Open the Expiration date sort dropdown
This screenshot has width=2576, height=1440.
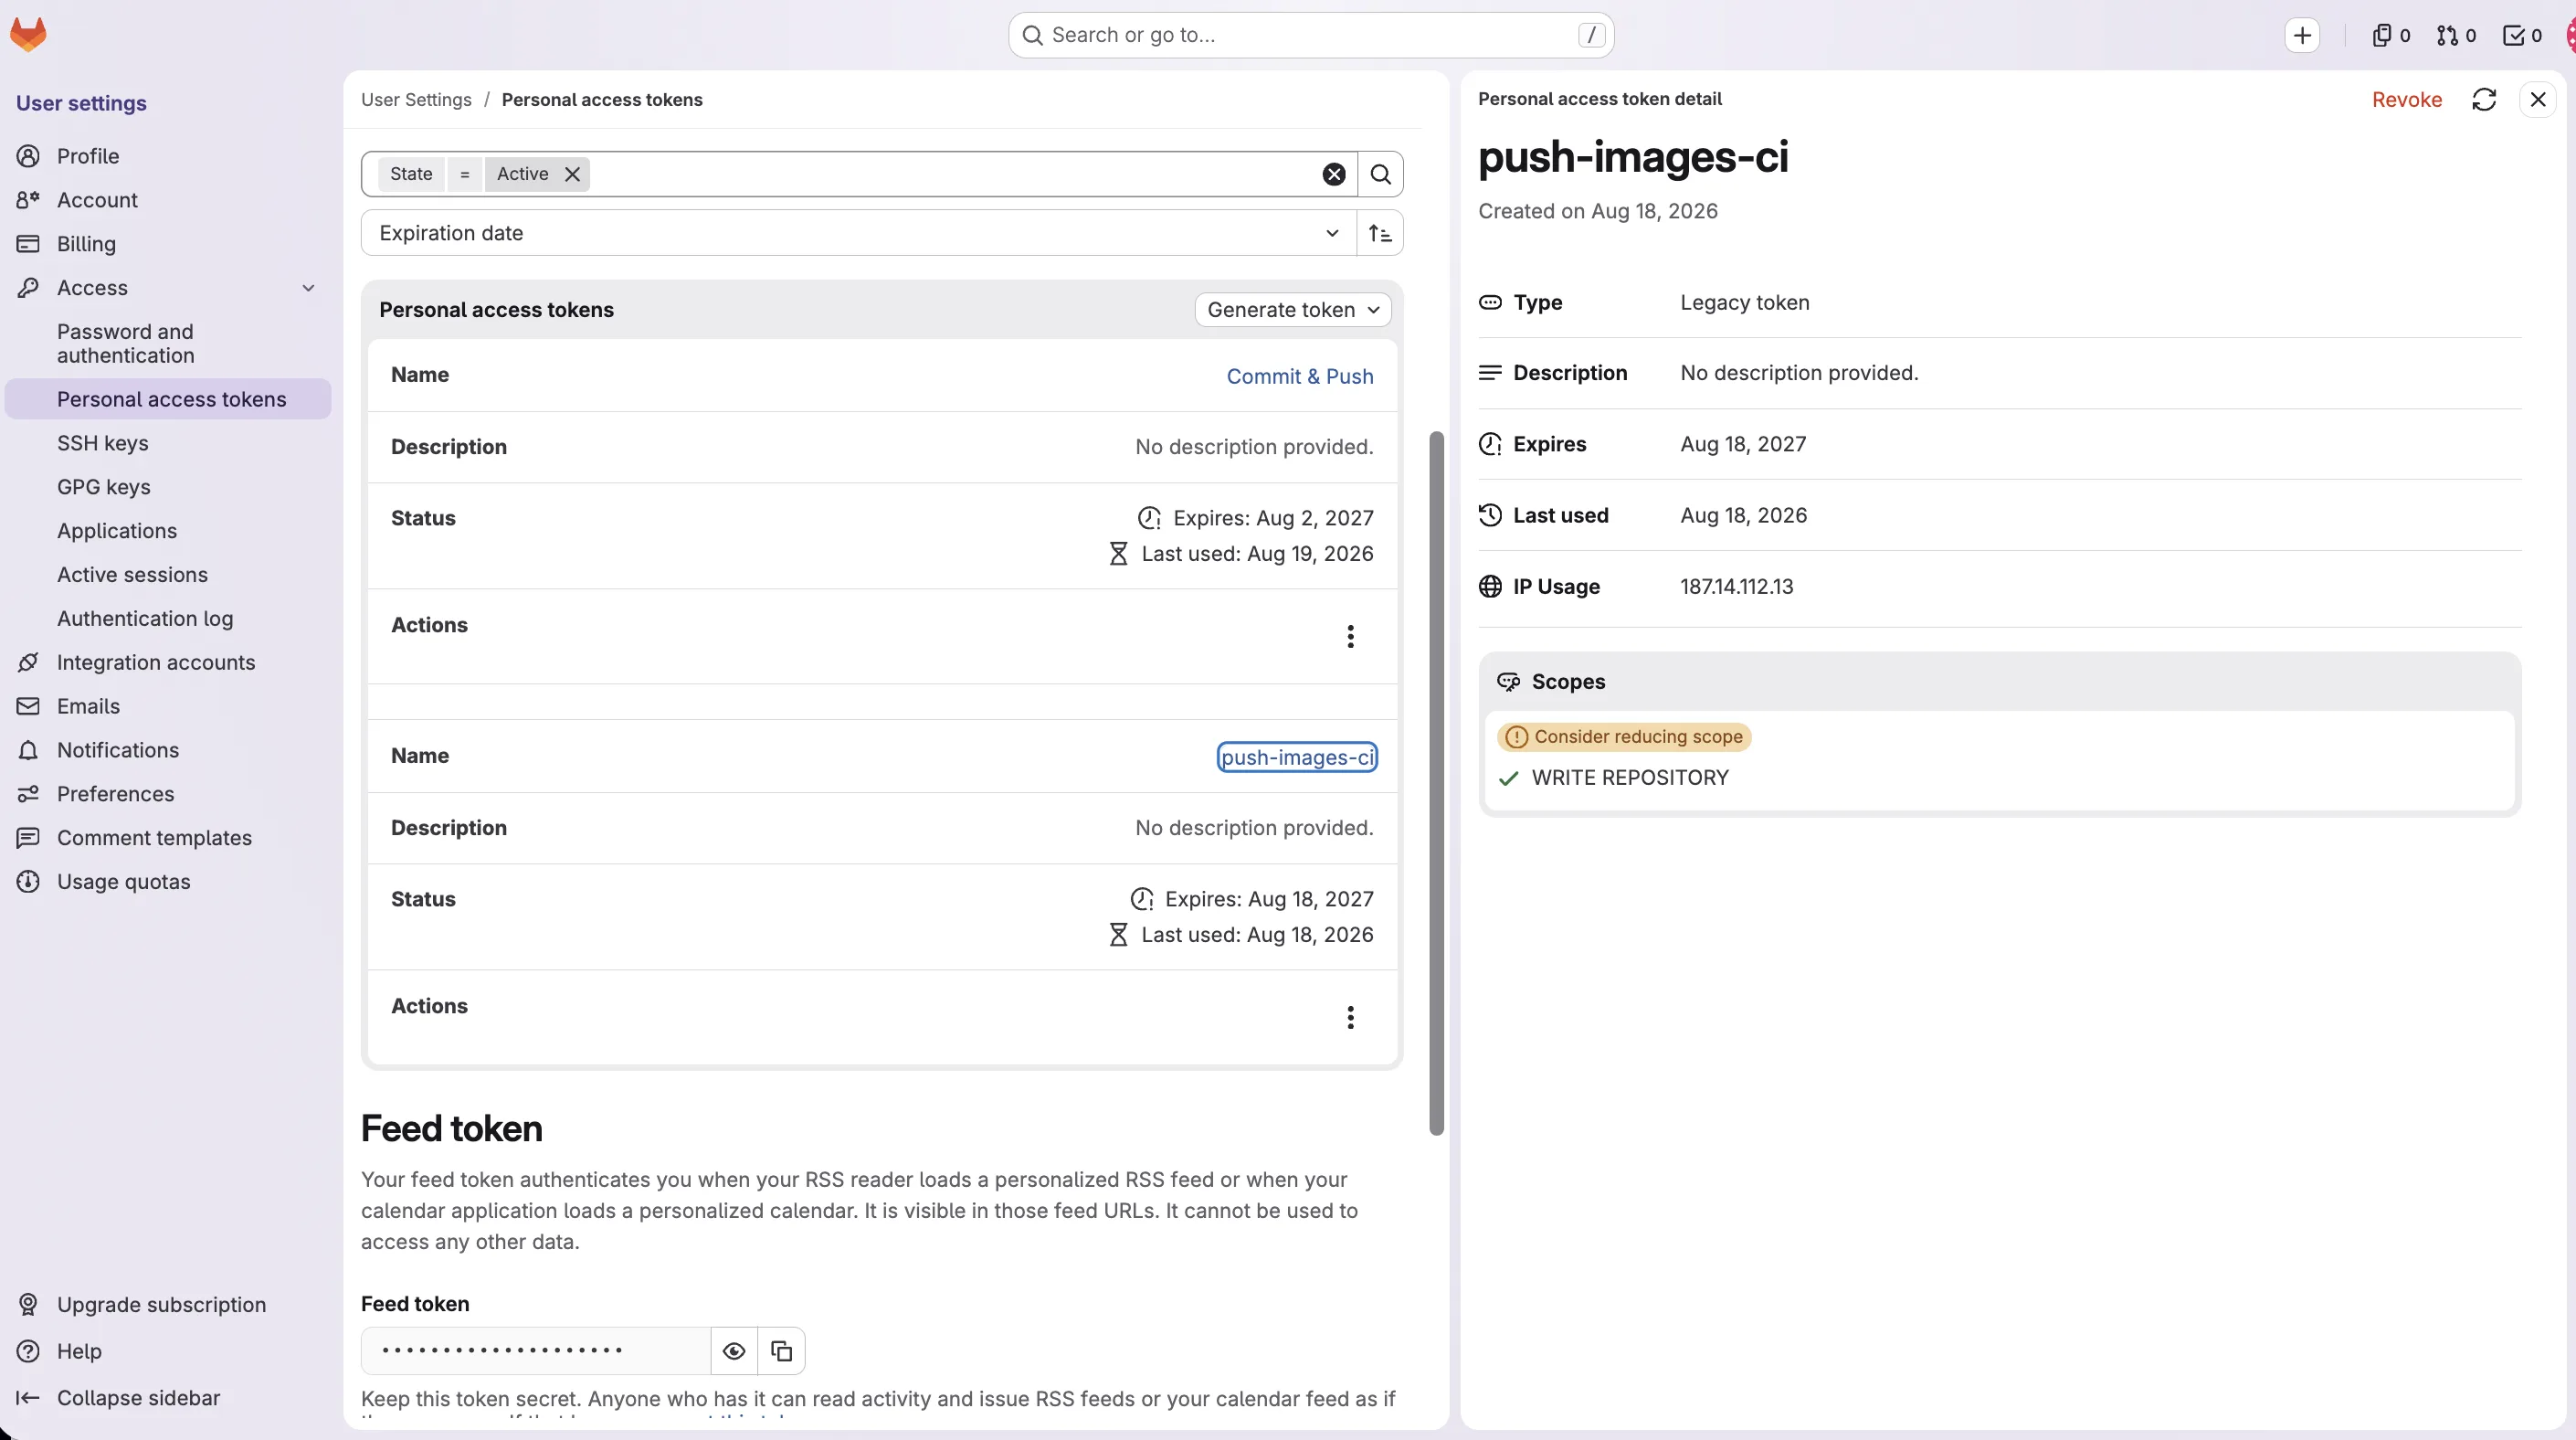tap(858, 233)
